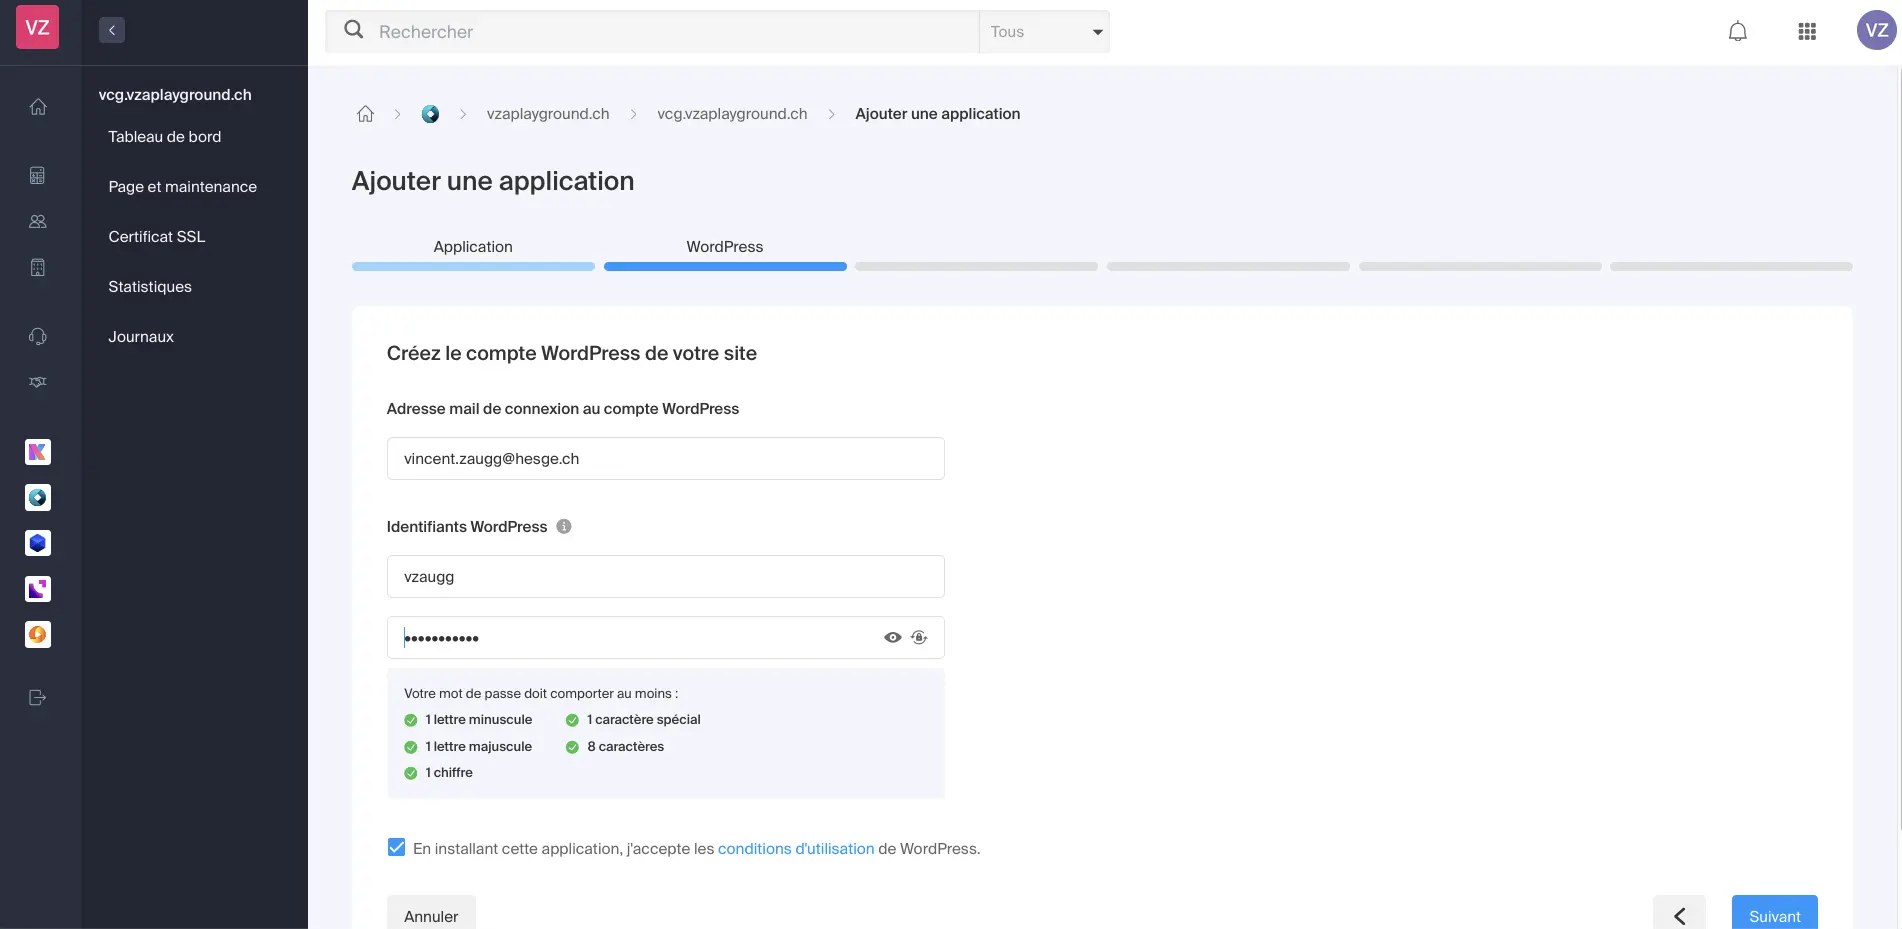This screenshot has width=1902, height=929.
Task: Click the generate password icon
Action: pyautogui.click(x=919, y=638)
